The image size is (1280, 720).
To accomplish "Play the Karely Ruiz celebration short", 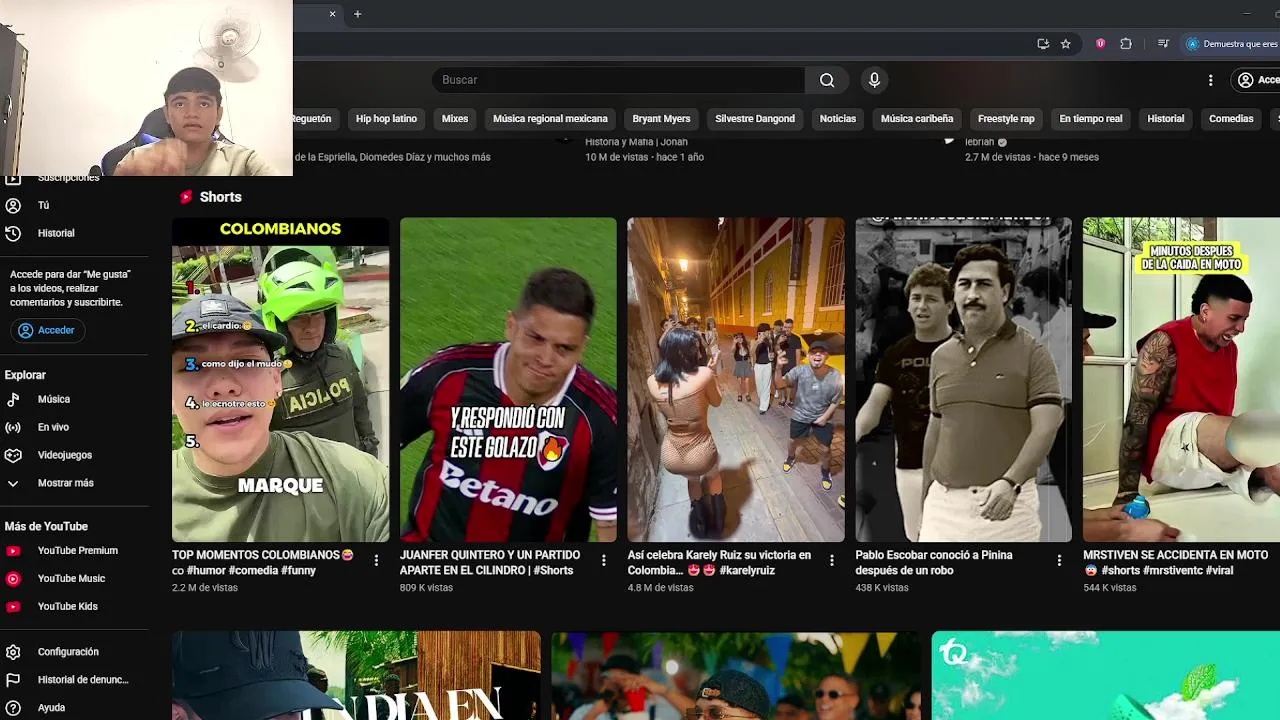I will (x=736, y=380).
